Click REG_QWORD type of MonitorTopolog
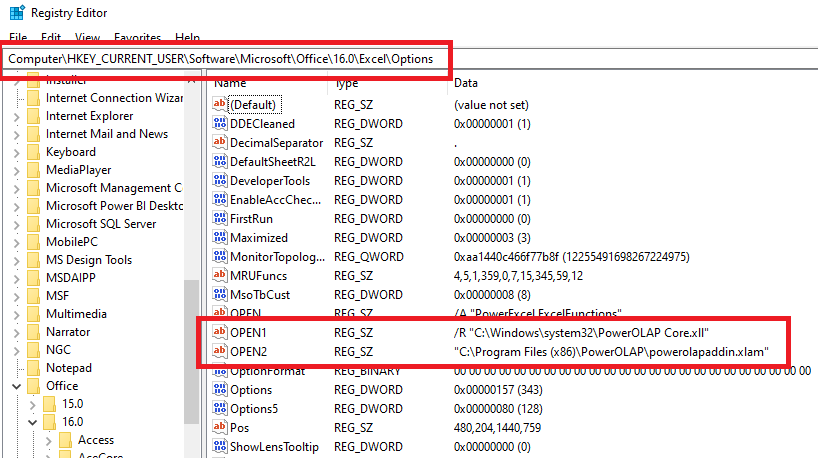Screen dimensions: 818x458 pos(369,257)
